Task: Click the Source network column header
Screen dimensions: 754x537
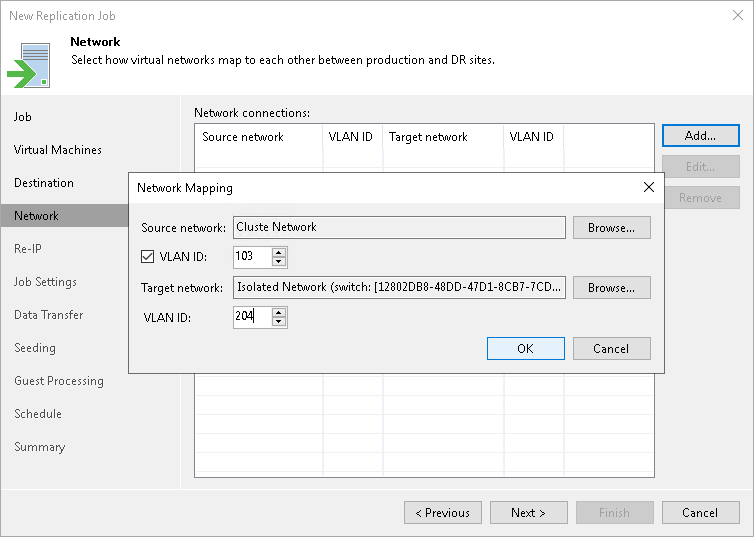Action: click(243, 137)
